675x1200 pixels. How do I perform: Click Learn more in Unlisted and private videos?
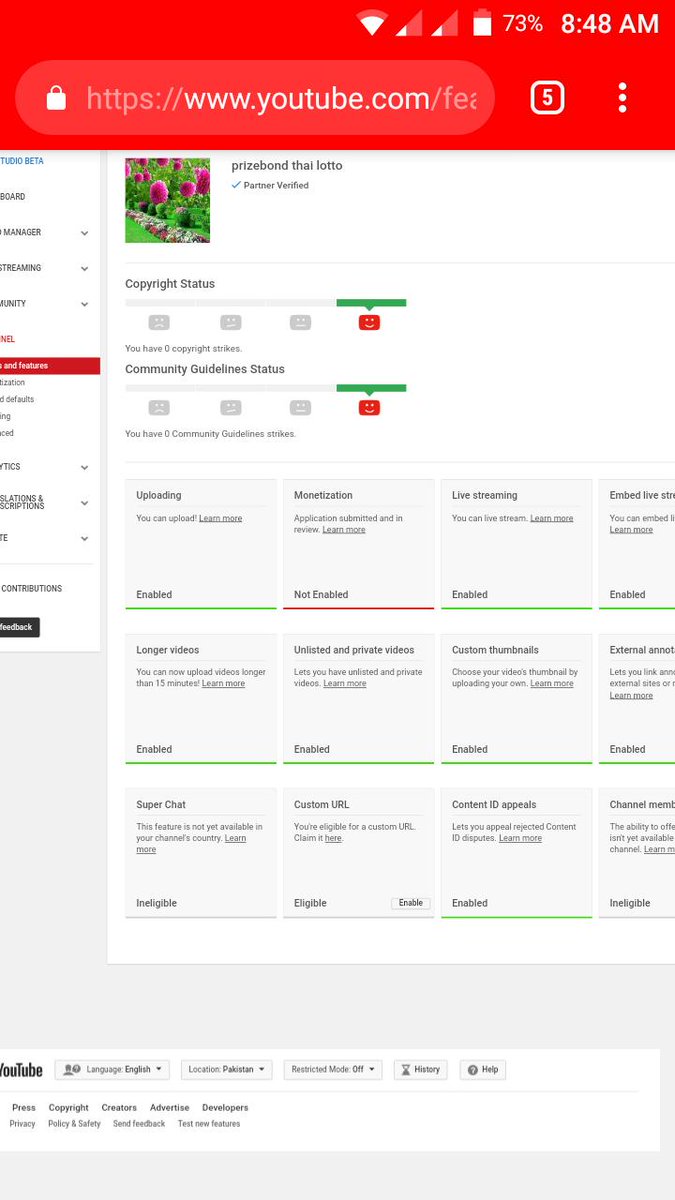pos(345,684)
